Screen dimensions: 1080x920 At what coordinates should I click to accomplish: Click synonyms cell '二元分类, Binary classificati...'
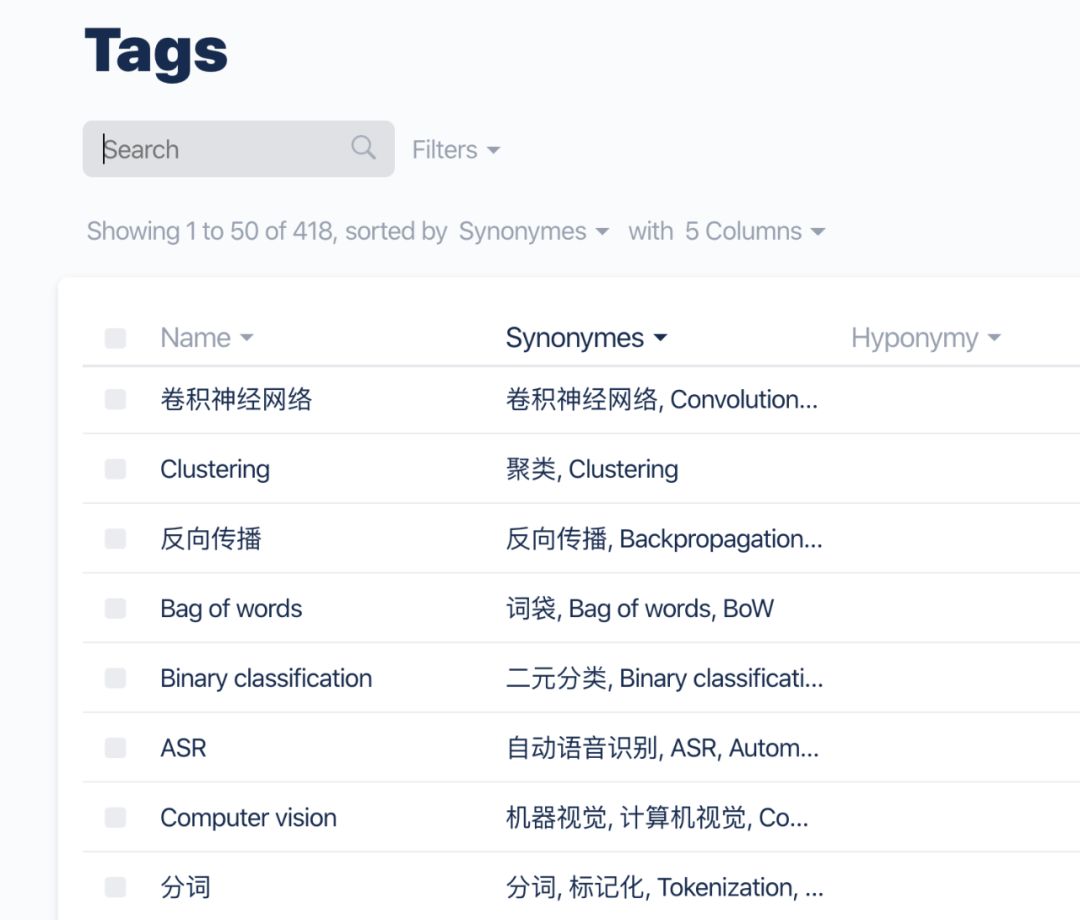tap(665, 678)
